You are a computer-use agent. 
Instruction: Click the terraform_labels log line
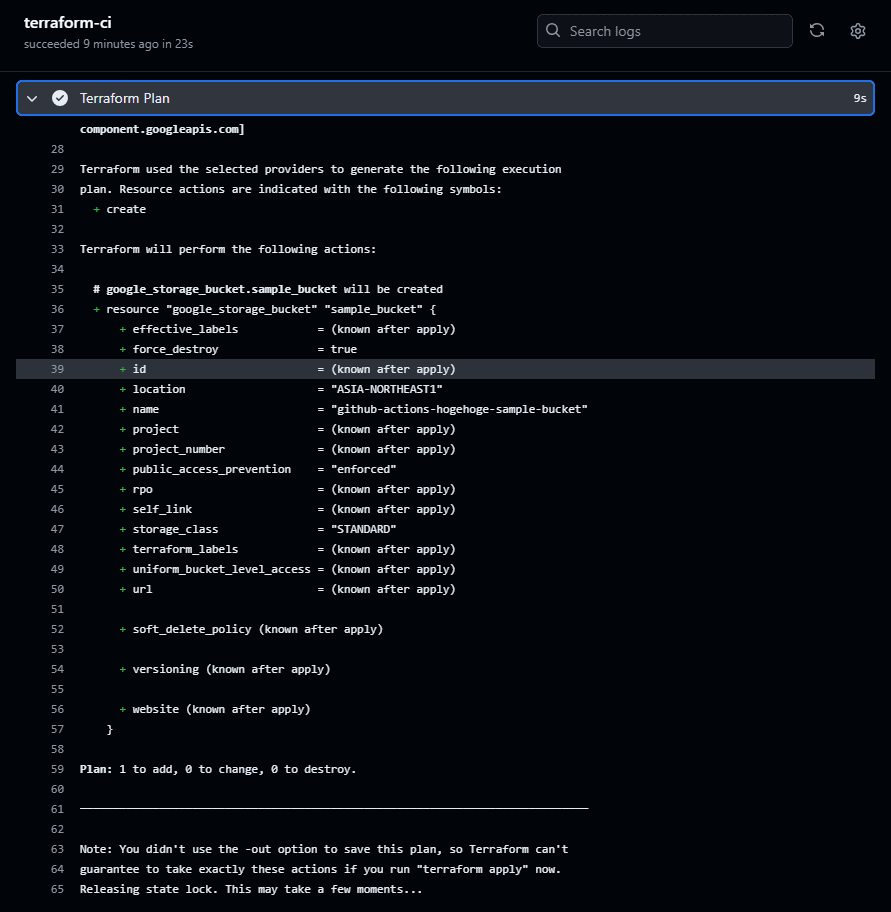click(287, 549)
